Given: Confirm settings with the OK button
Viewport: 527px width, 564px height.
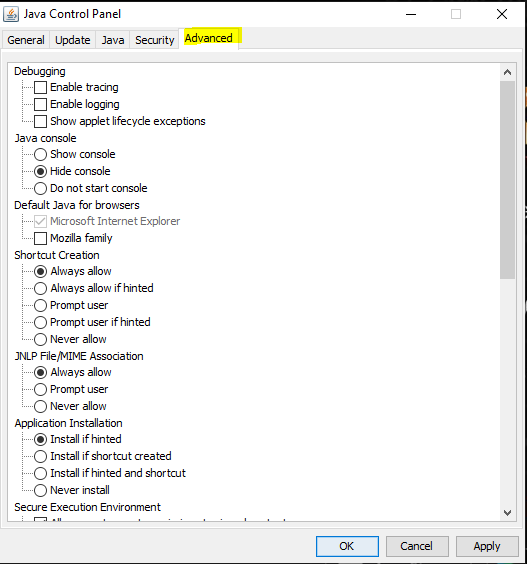Looking at the screenshot, I should [x=347, y=546].
